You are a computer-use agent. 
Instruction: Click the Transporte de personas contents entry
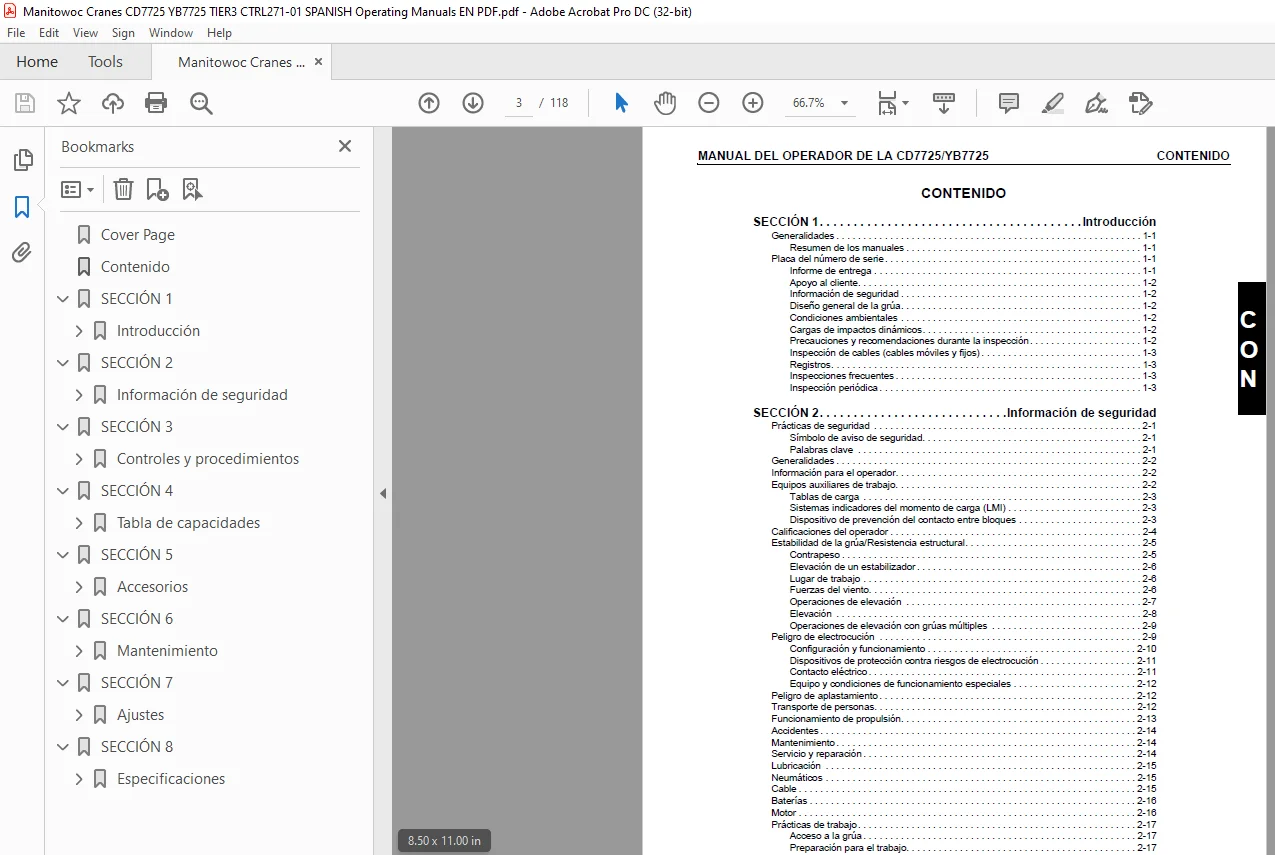coord(823,707)
